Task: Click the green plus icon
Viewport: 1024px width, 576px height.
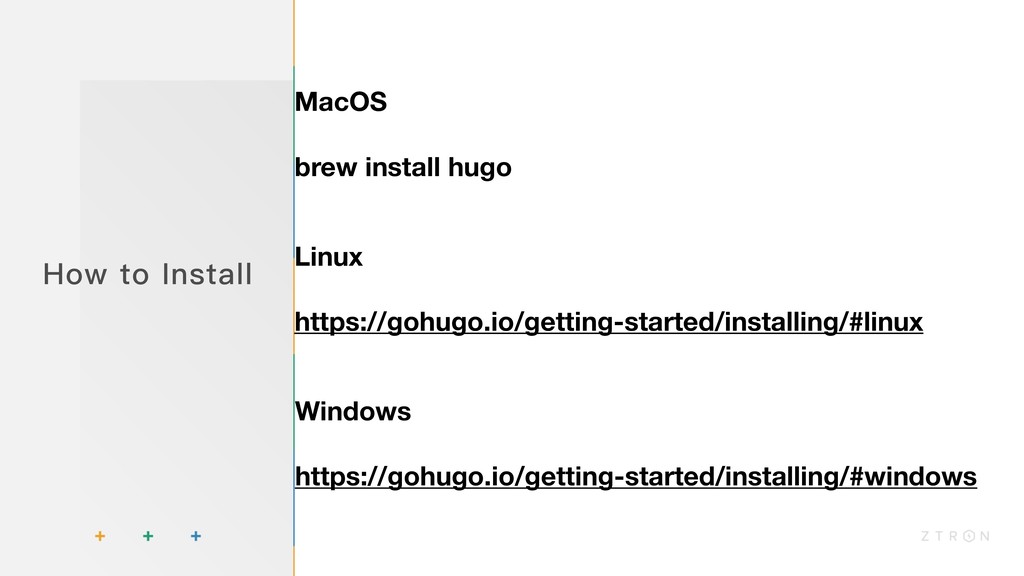Action: click(148, 537)
